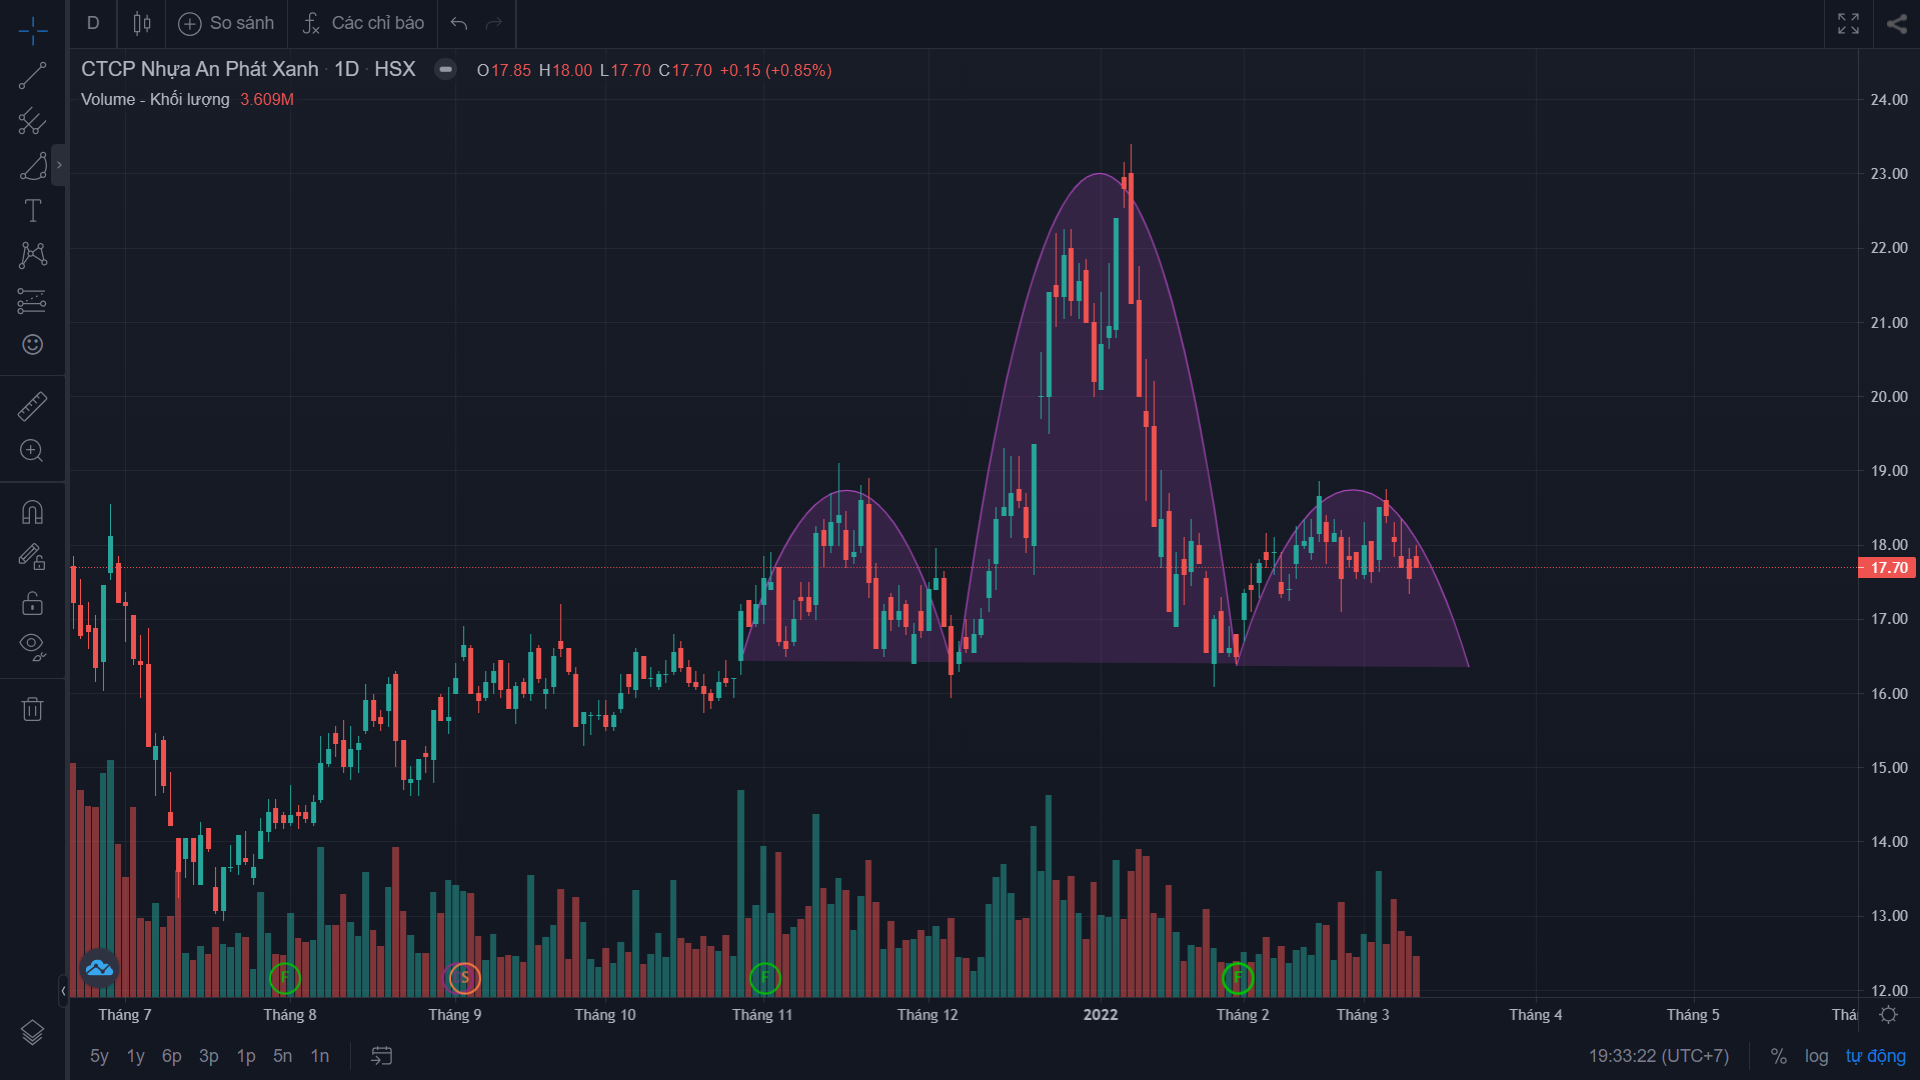Undo the last chart action
The width and height of the screenshot is (1920, 1080).
coord(459,23)
